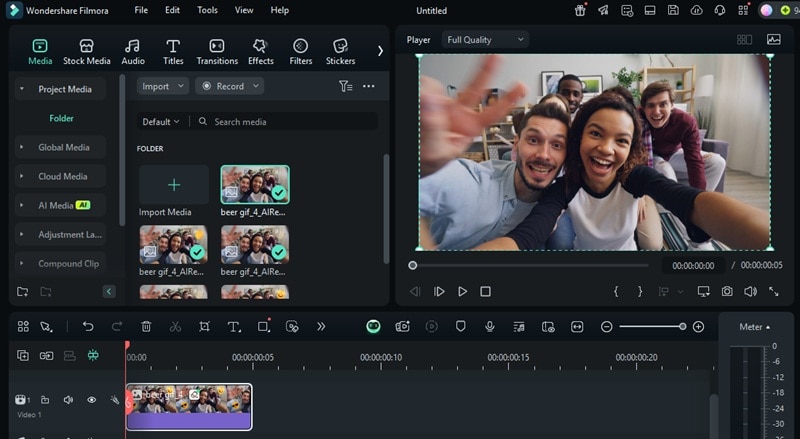Click the undo arrow in timeline toolbar
This screenshot has width=800, height=439.
(x=88, y=327)
